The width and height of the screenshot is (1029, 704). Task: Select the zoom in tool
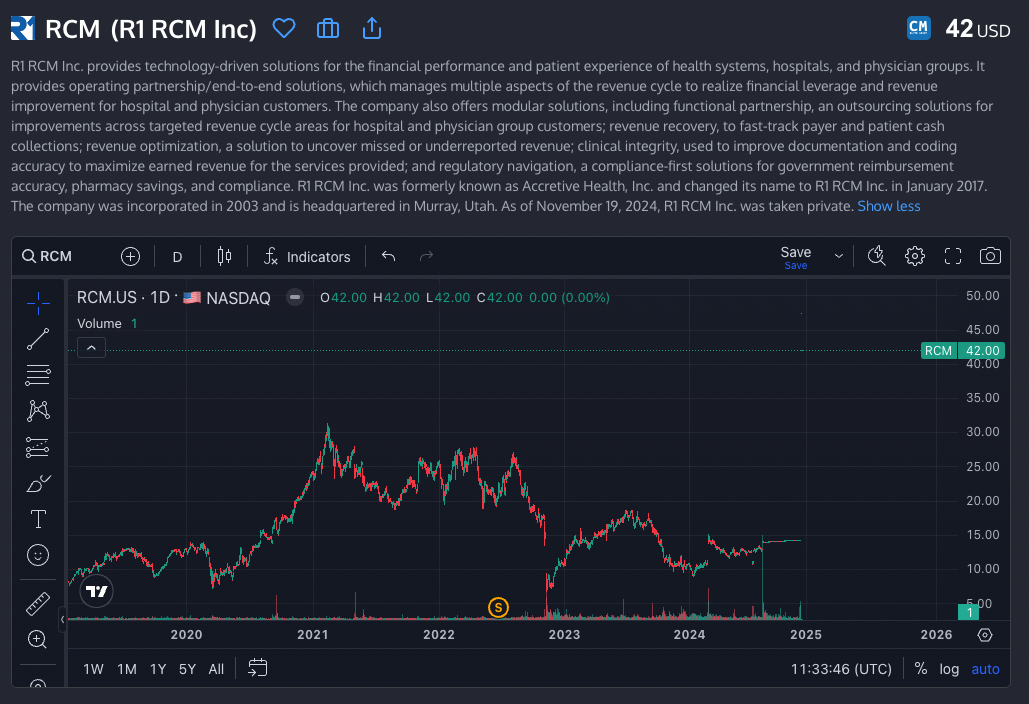[x=38, y=639]
